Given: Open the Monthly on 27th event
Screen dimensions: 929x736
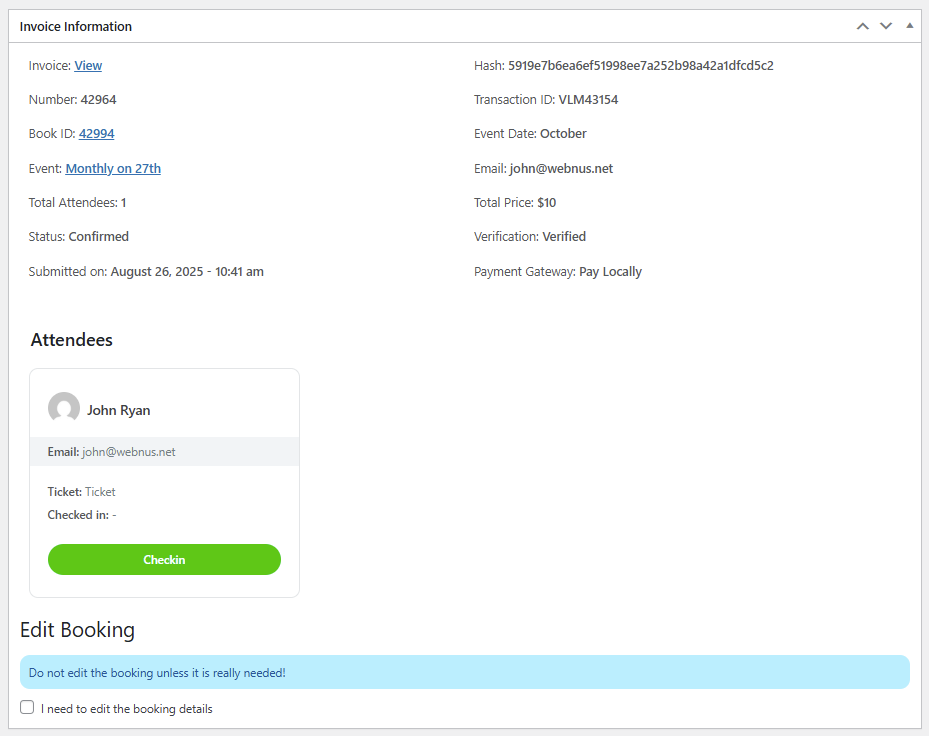Looking at the screenshot, I should (x=112, y=168).
